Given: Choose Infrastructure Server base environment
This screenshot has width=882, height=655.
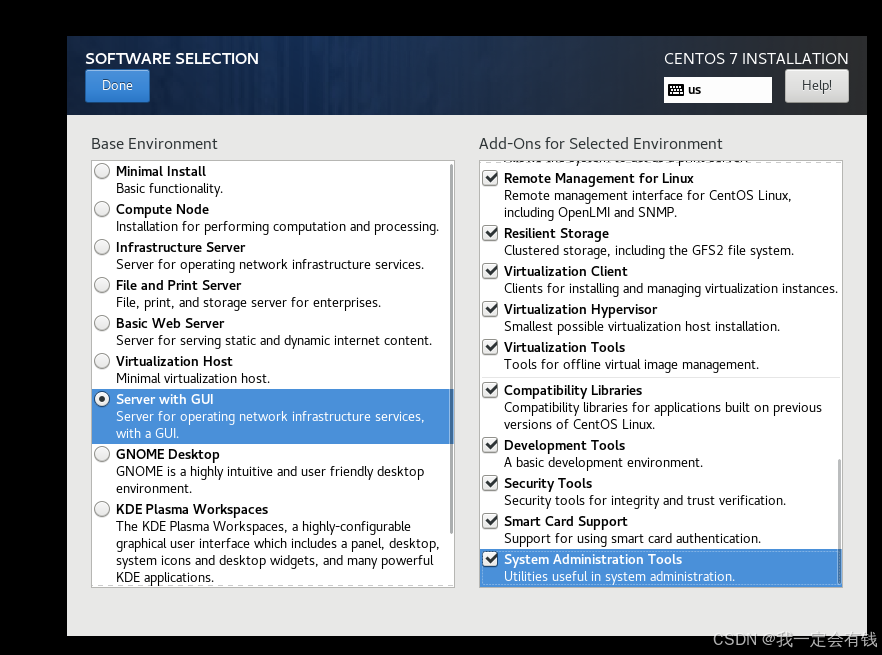Looking at the screenshot, I should [102, 247].
